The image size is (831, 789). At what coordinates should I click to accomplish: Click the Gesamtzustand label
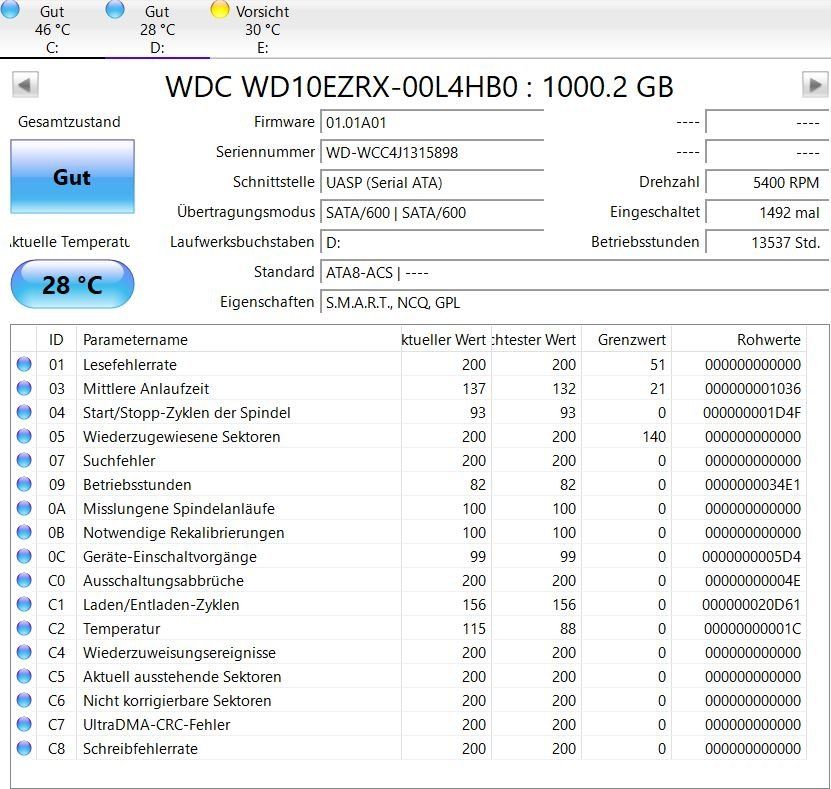69,122
